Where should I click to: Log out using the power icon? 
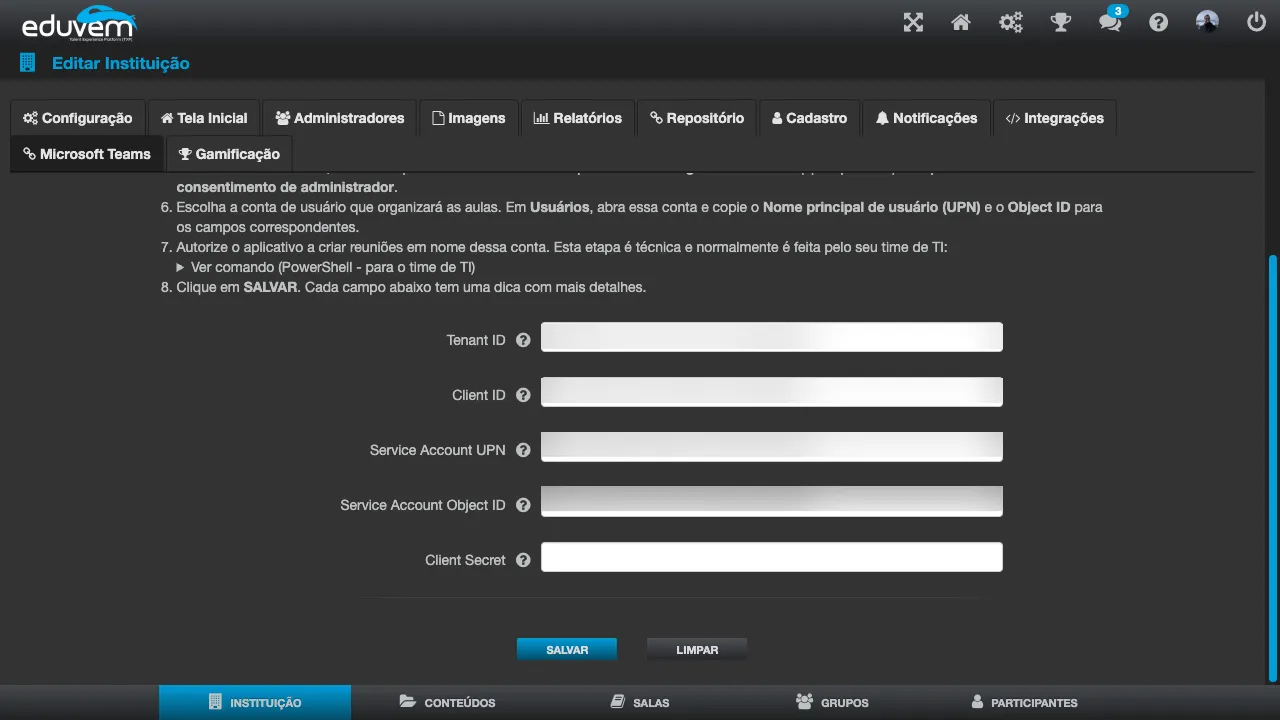coord(1256,22)
